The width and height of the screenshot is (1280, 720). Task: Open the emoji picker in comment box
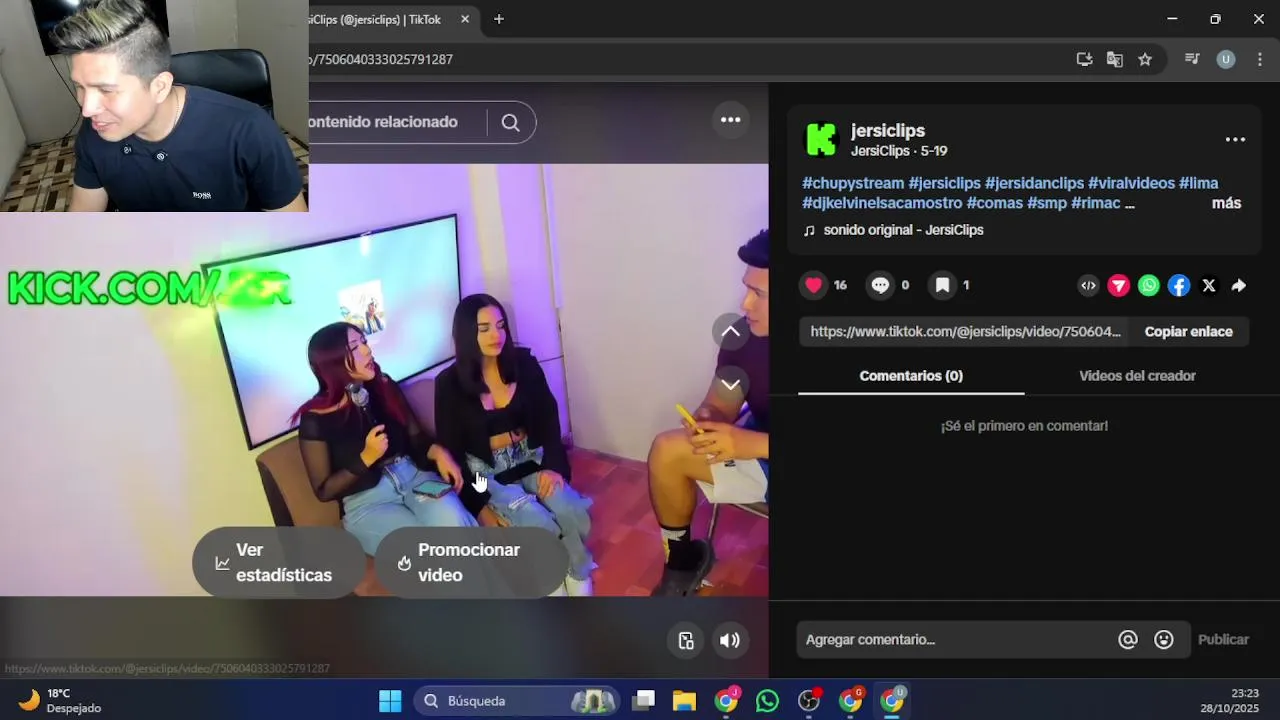pos(1164,640)
